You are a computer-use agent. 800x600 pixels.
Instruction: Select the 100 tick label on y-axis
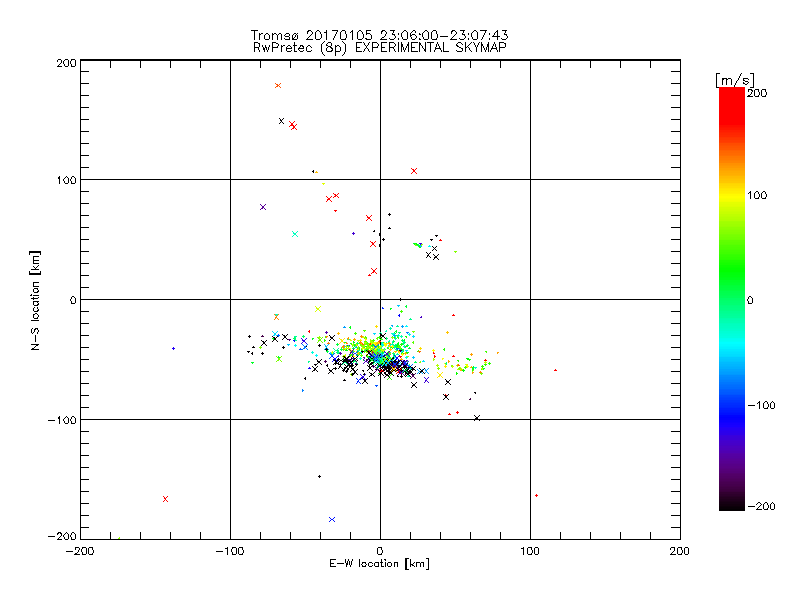click(x=65, y=180)
